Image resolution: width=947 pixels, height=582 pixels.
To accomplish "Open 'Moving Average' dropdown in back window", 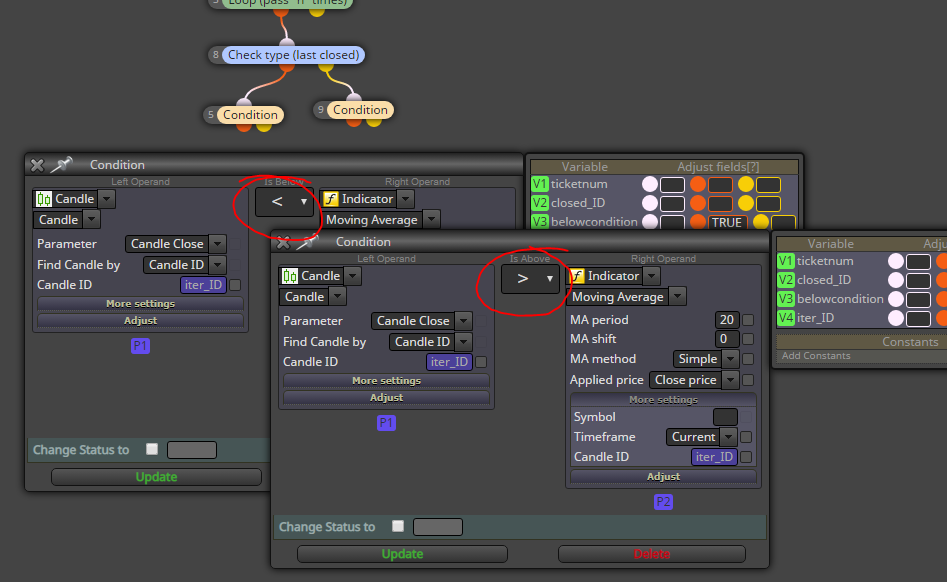I will coord(380,220).
